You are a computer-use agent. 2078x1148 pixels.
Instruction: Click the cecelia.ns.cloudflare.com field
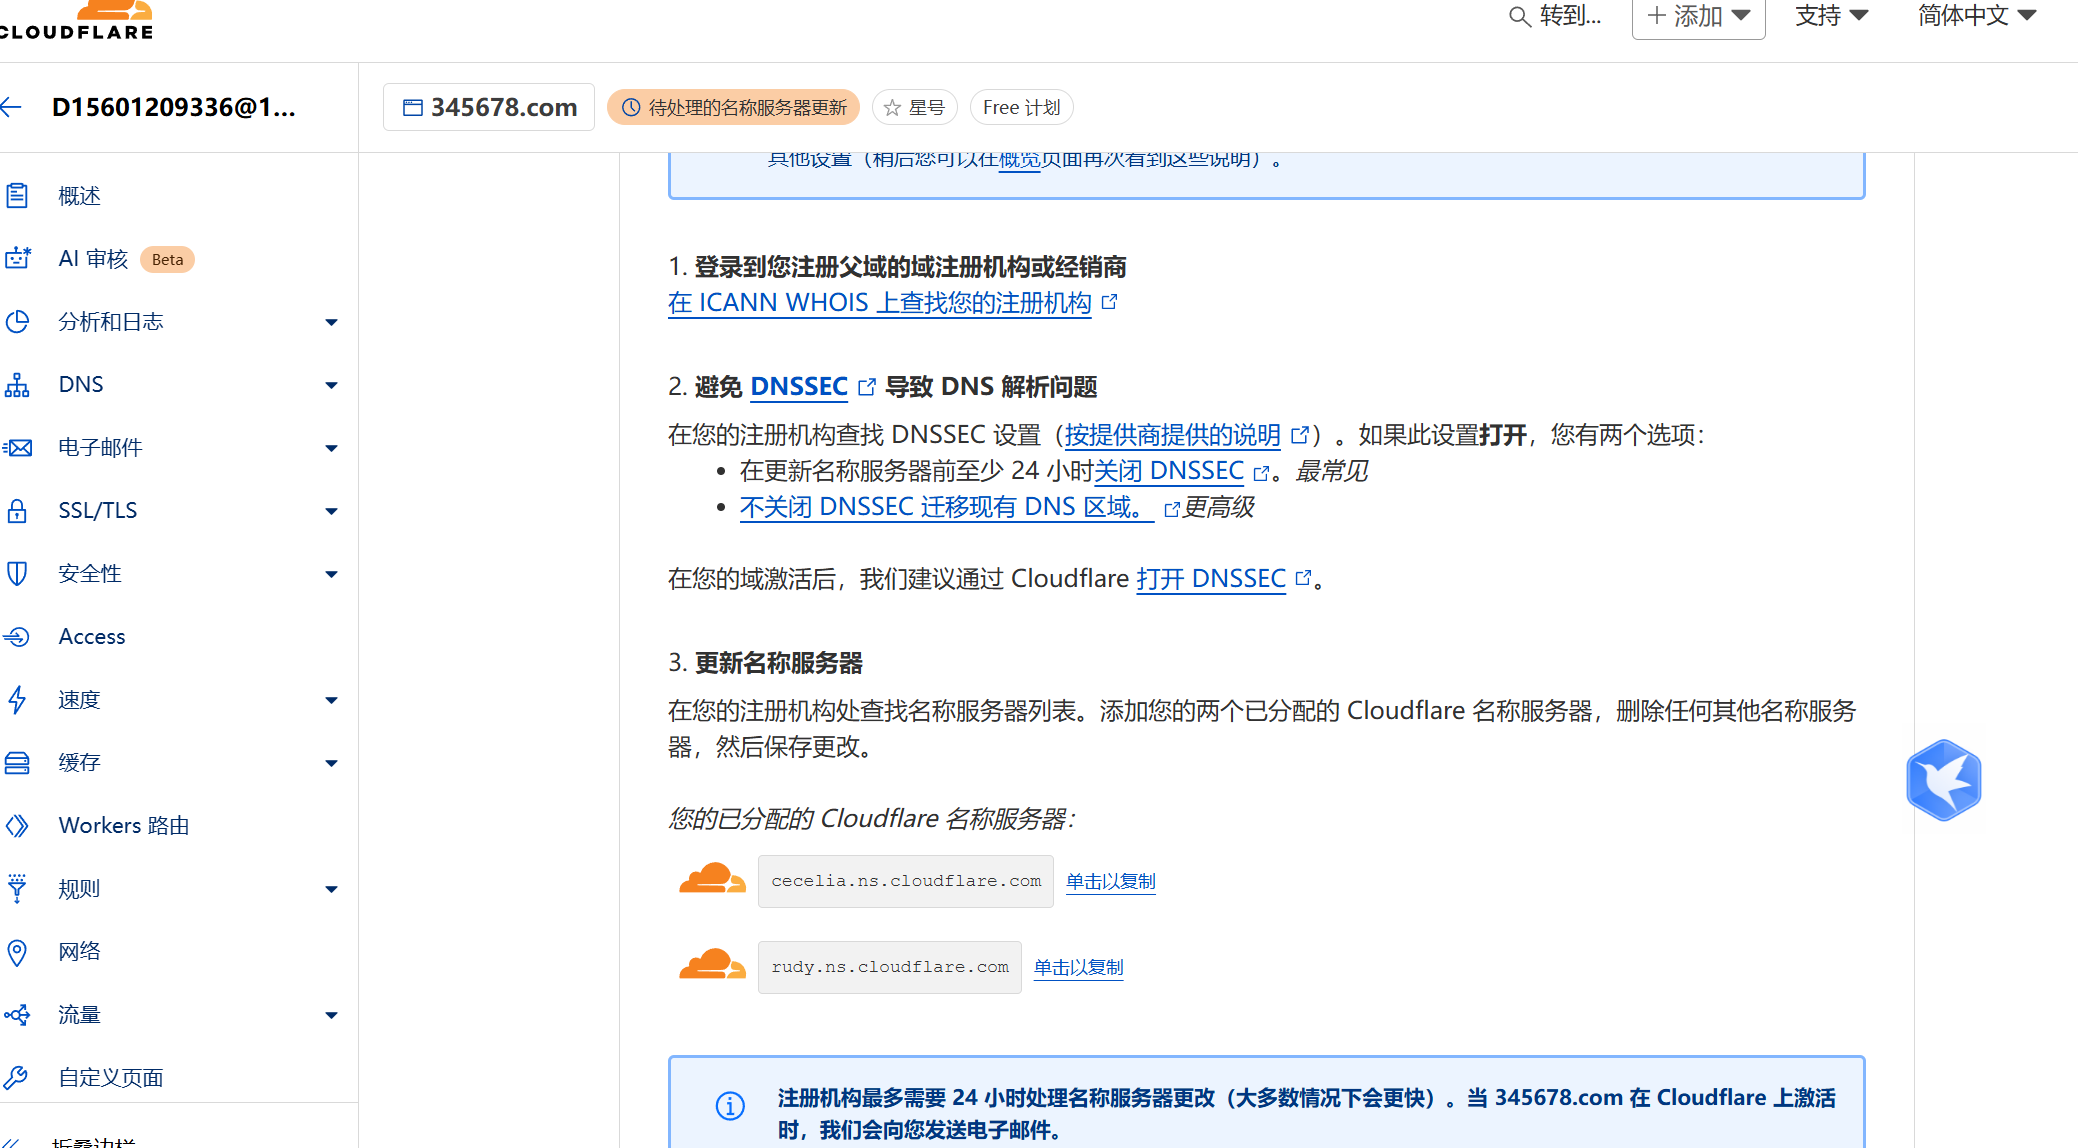point(906,881)
